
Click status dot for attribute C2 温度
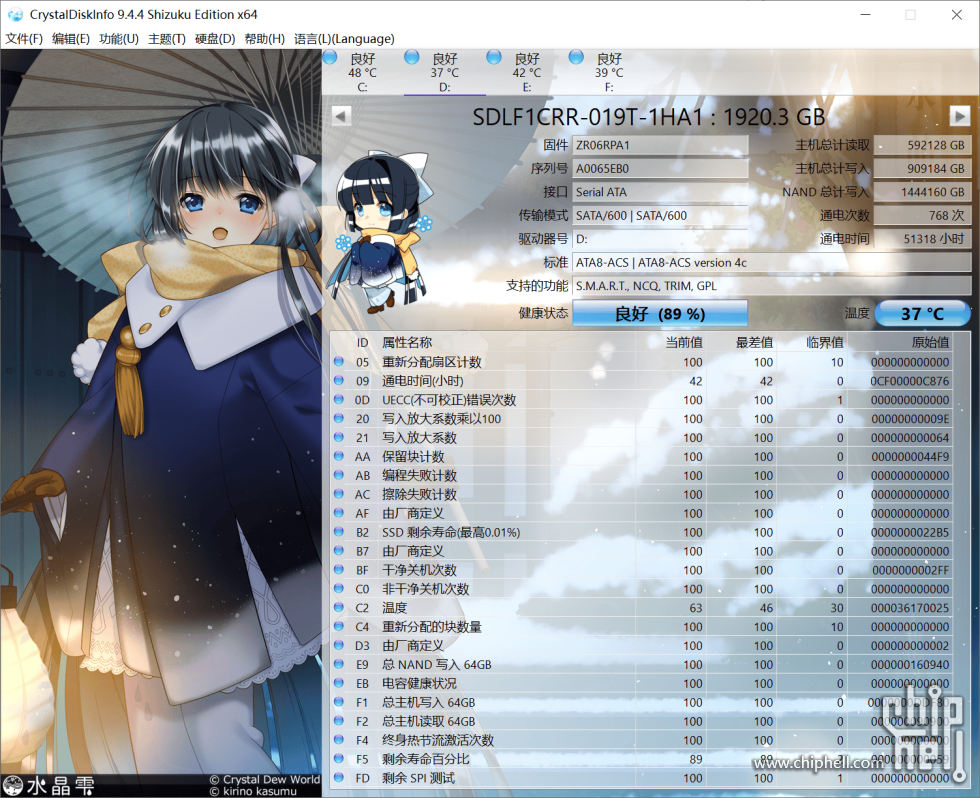(x=339, y=607)
